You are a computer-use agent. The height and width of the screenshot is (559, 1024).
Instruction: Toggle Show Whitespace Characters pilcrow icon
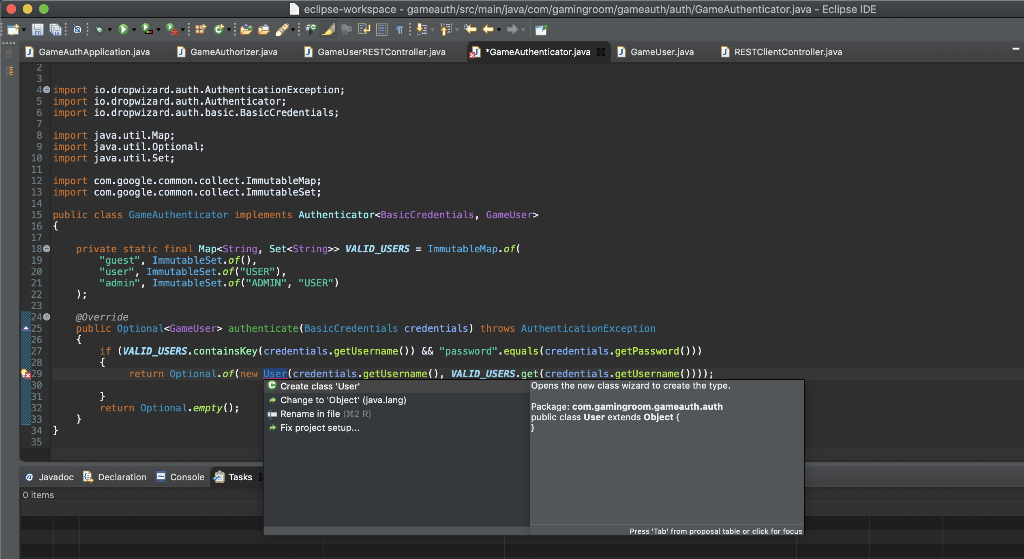point(399,30)
